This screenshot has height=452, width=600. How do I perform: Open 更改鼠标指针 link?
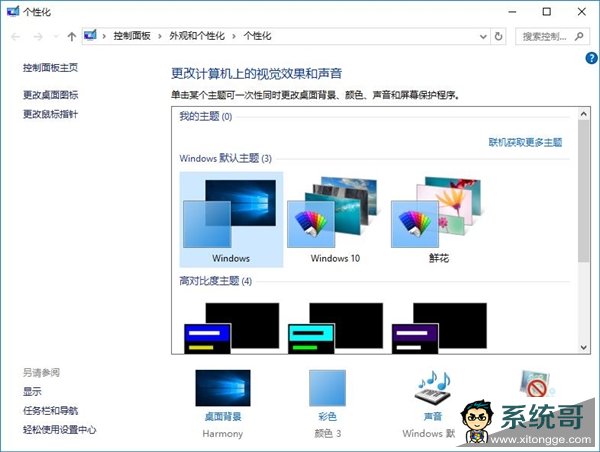point(50,114)
